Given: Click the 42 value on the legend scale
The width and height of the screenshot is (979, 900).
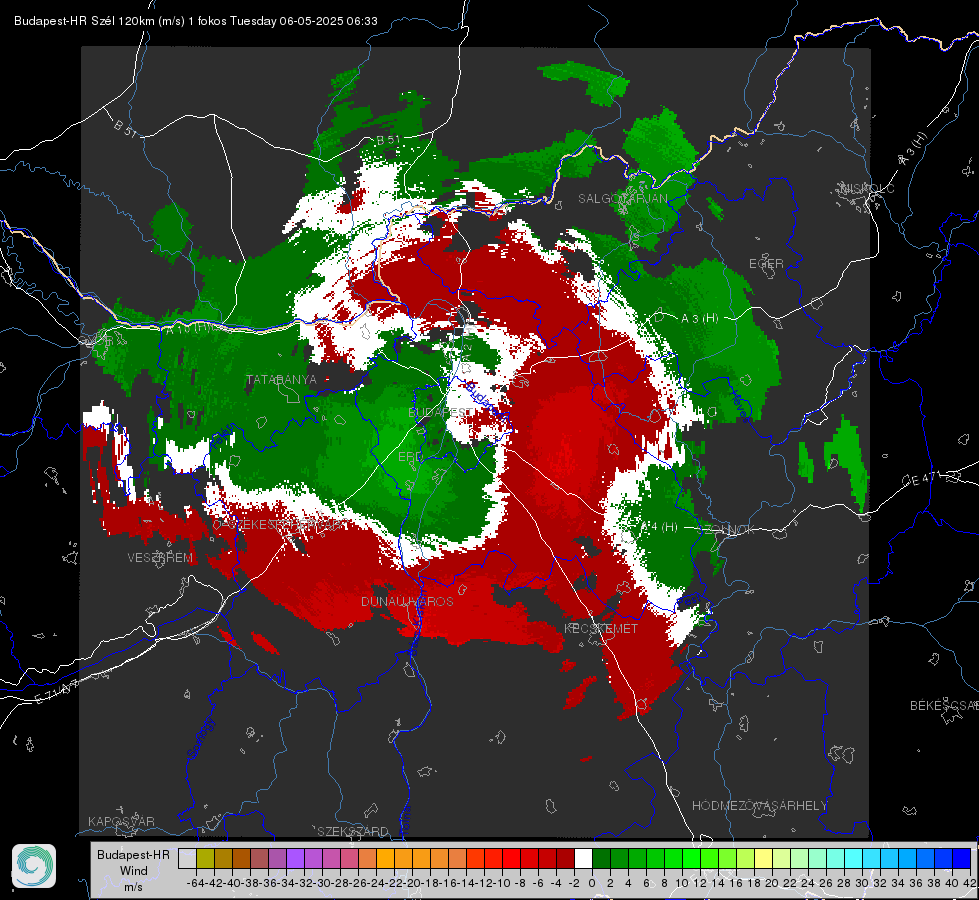Looking at the screenshot, I should (970, 883).
